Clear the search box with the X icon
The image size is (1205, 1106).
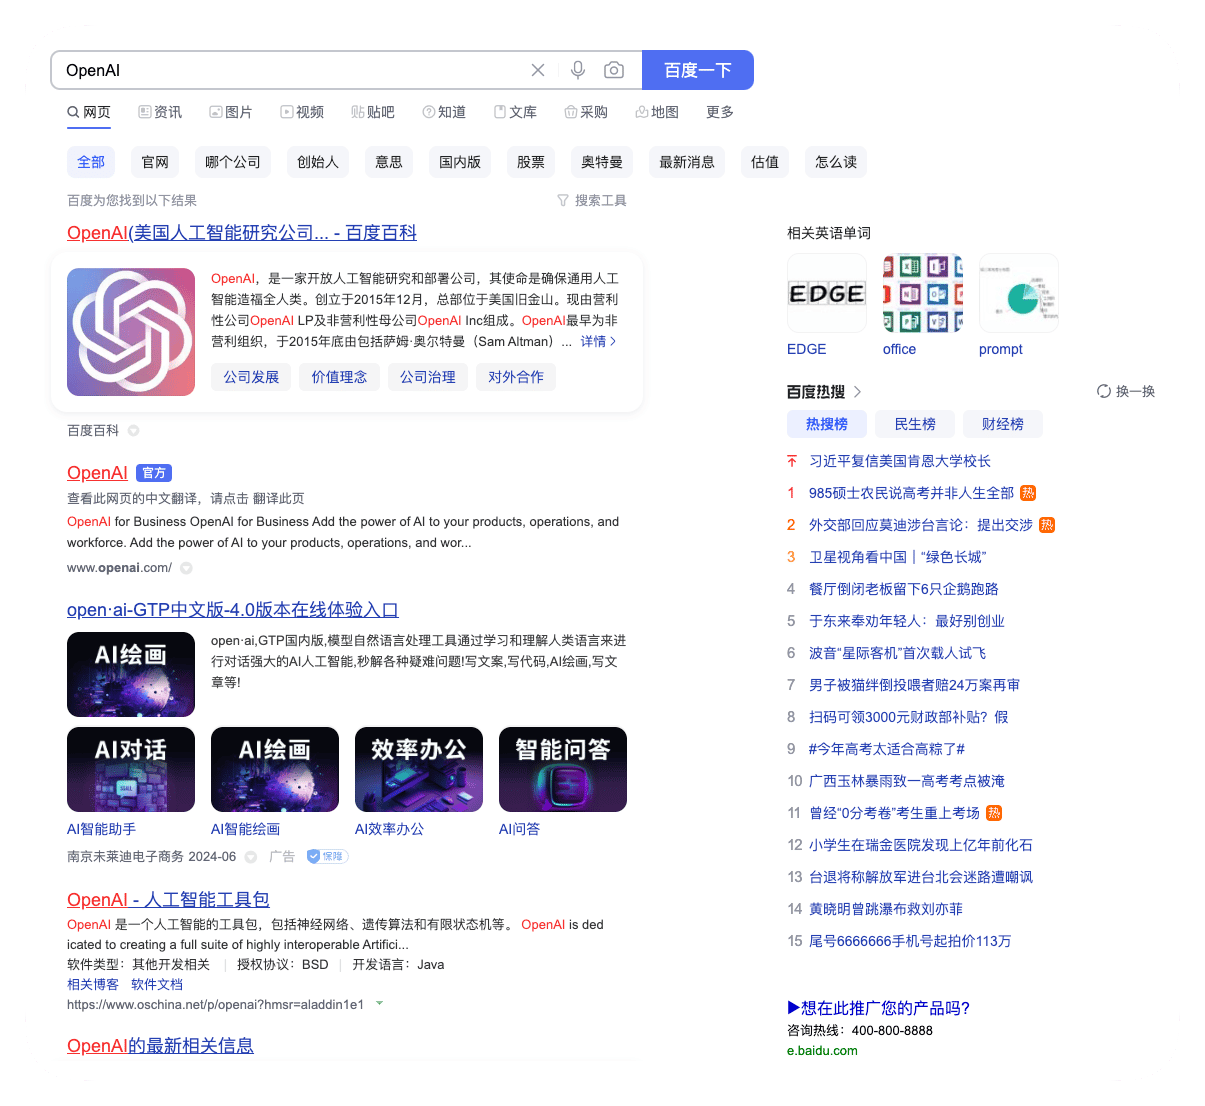pos(538,70)
